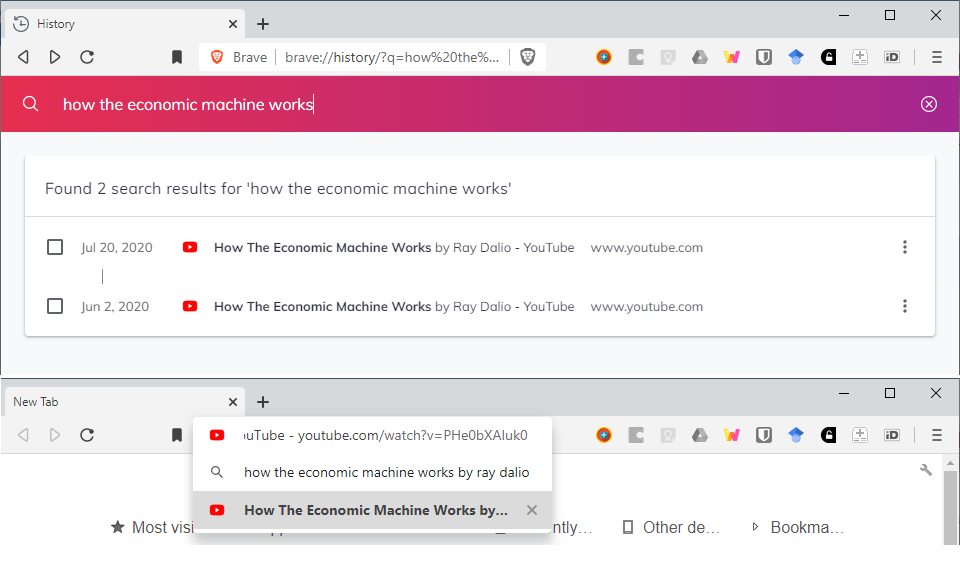Select the New Tab tab
The width and height of the screenshot is (960, 579).
(x=126, y=402)
